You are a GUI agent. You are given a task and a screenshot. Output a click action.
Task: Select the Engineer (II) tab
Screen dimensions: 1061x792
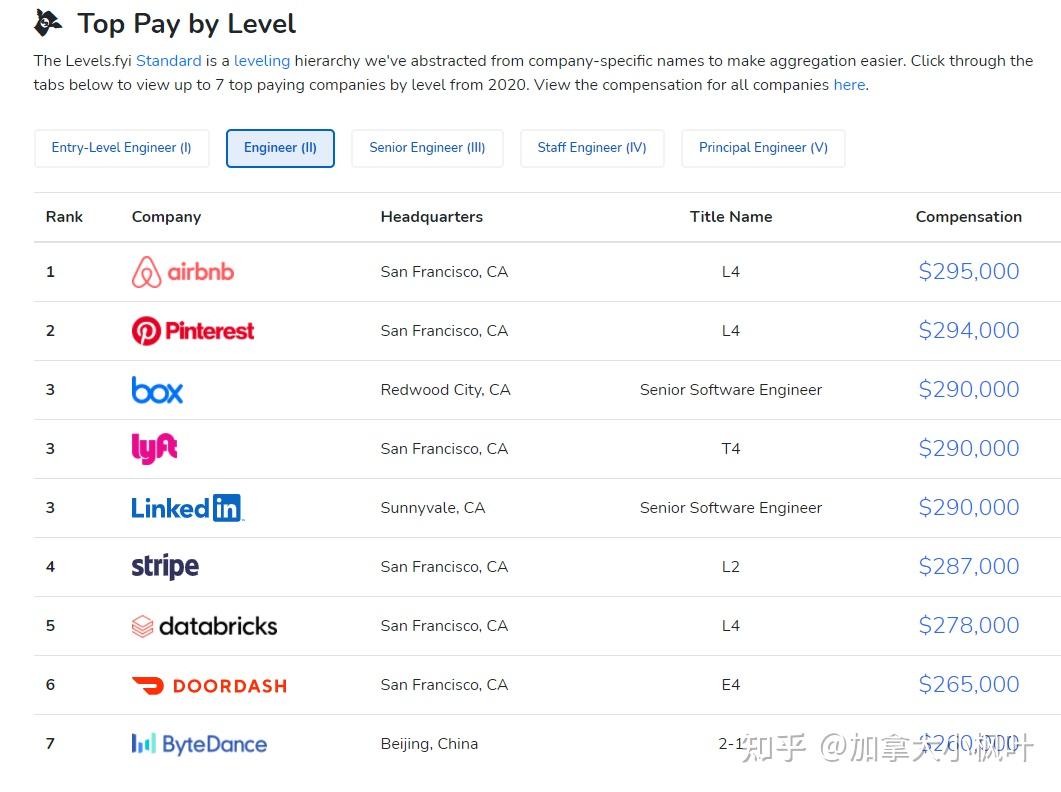[x=280, y=148]
